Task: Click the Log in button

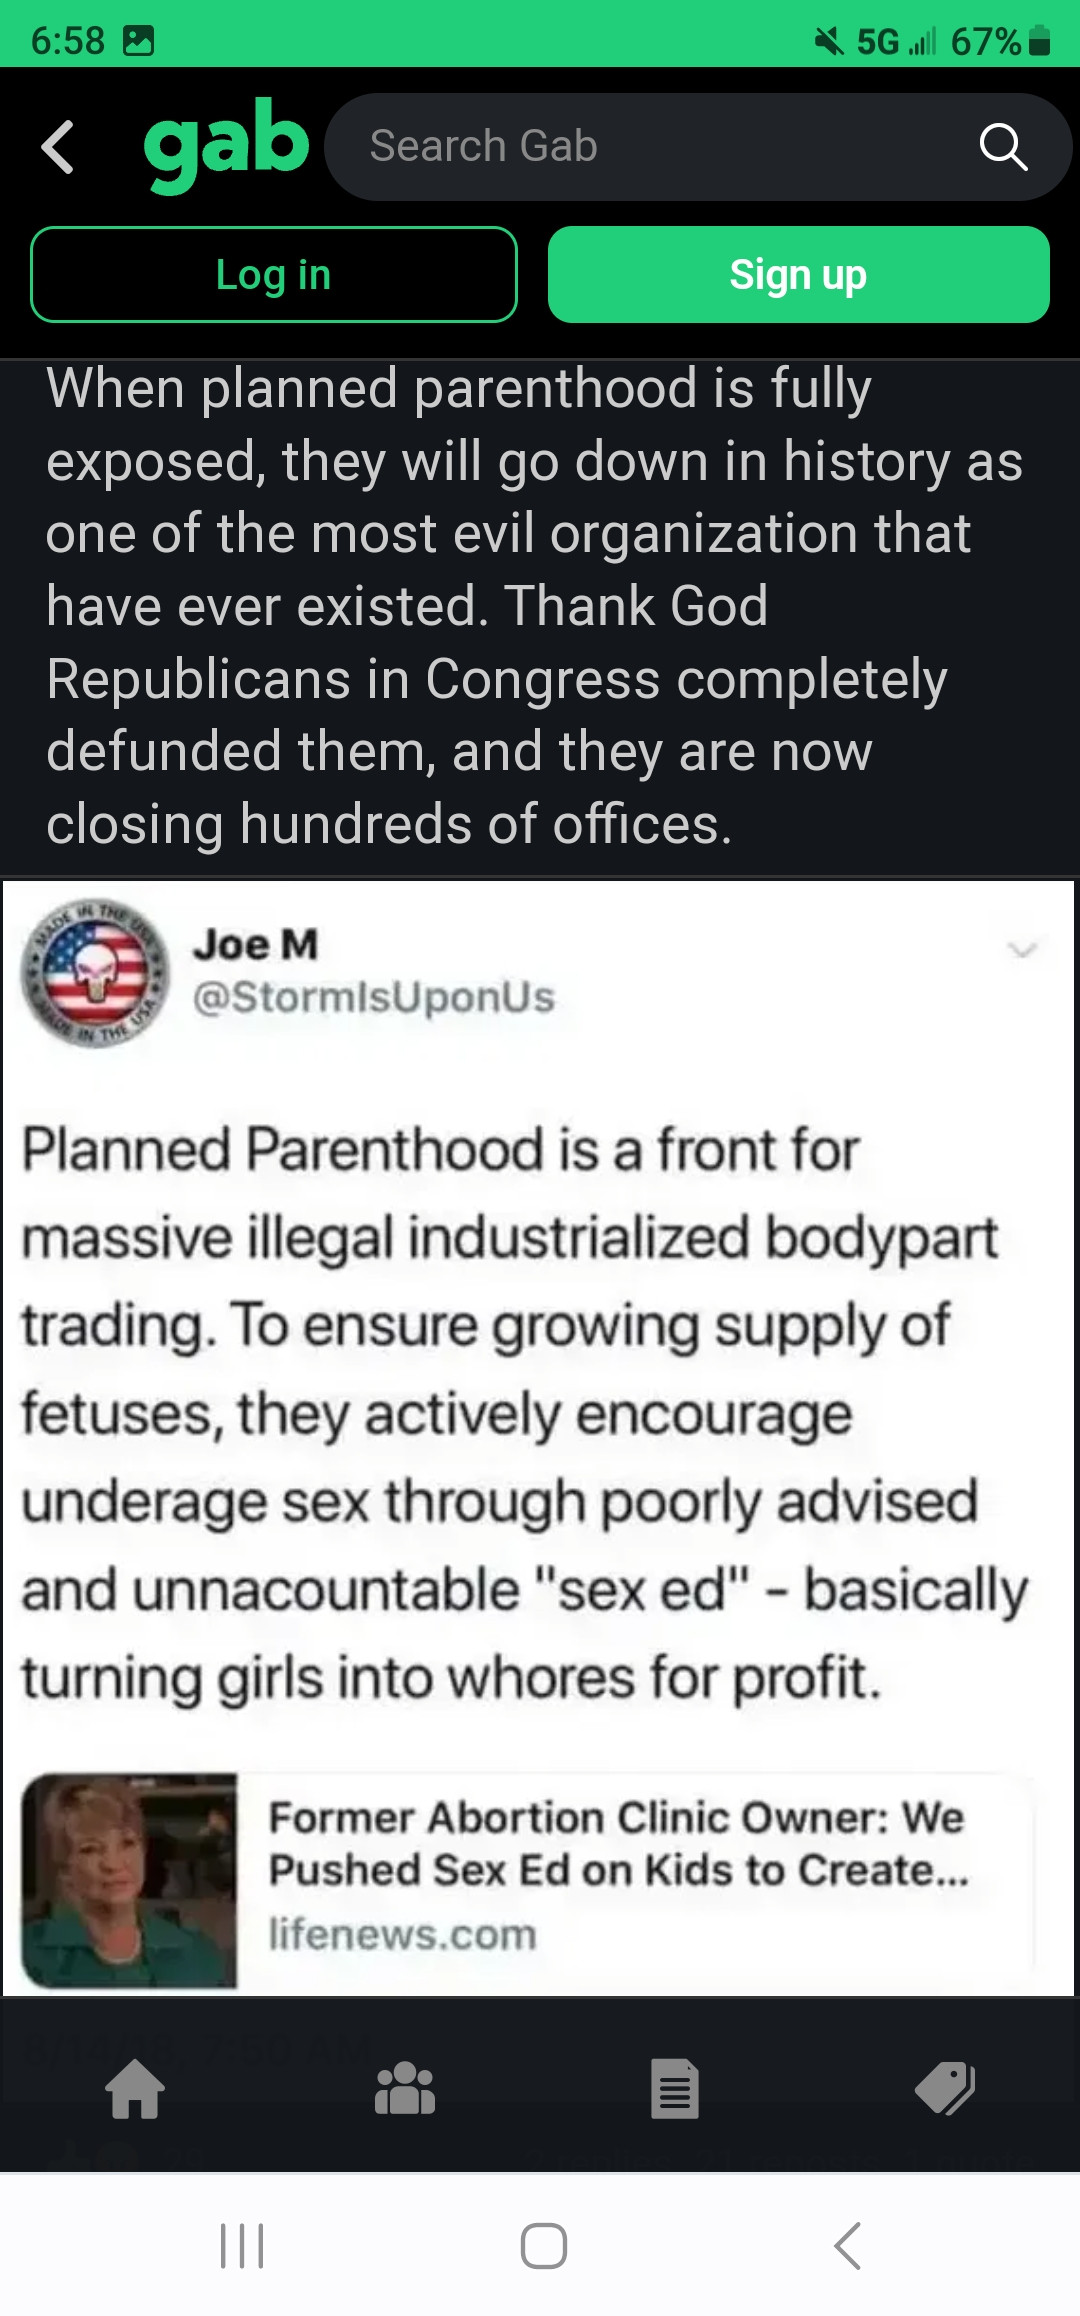Action: pyautogui.click(x=274, y=275)
